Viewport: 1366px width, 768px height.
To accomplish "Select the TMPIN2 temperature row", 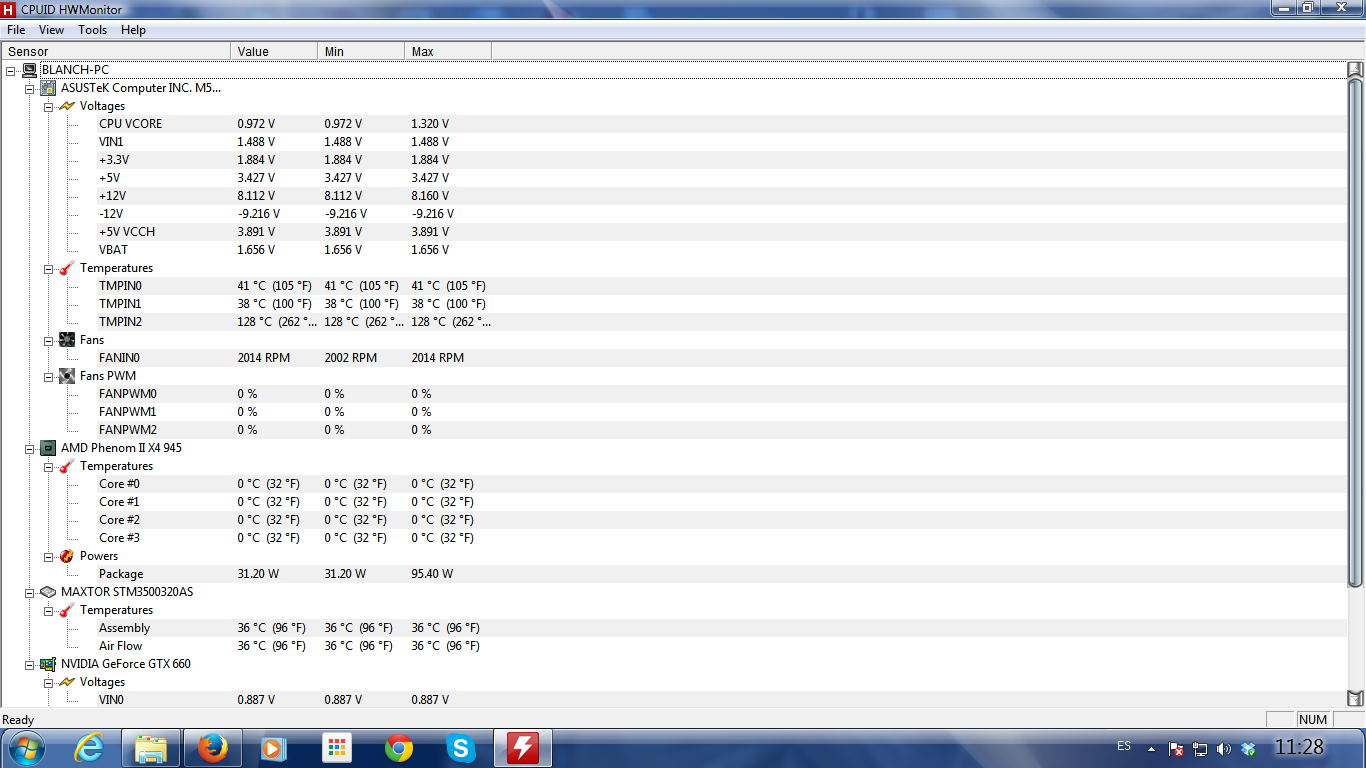I will pos(673,322).
